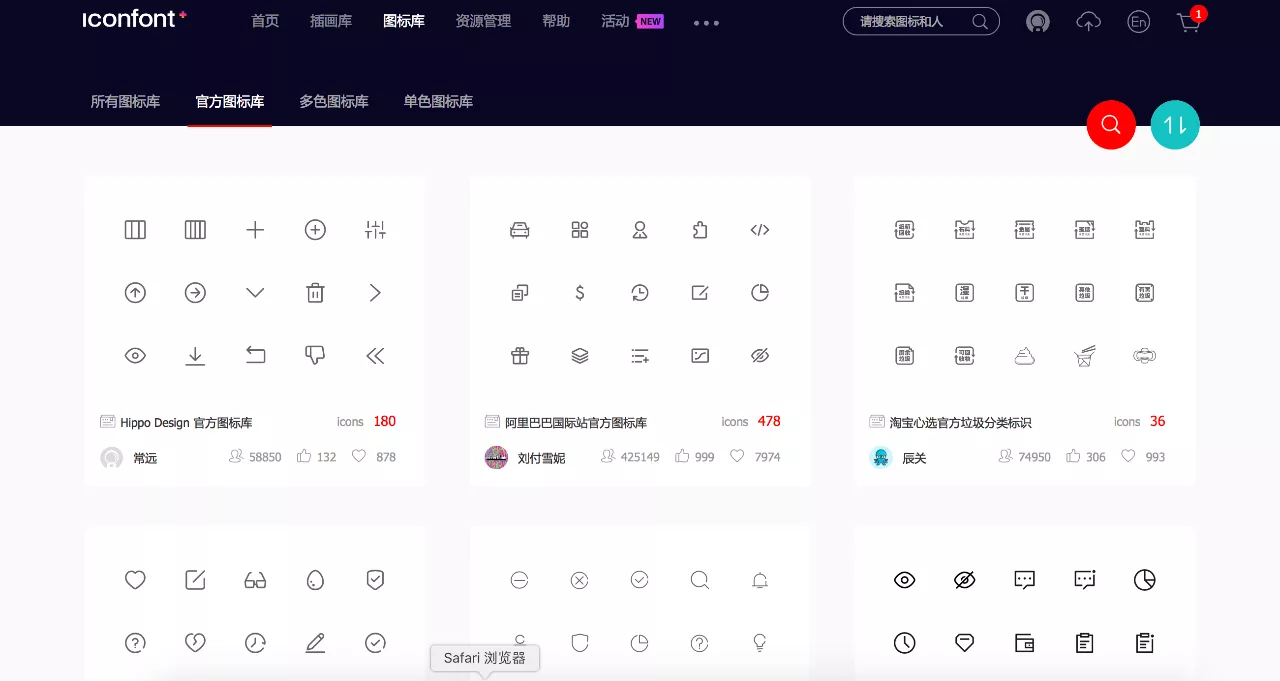Click the red round search button
Viewport: 1280px width, 681px height.
point(1111,125)
